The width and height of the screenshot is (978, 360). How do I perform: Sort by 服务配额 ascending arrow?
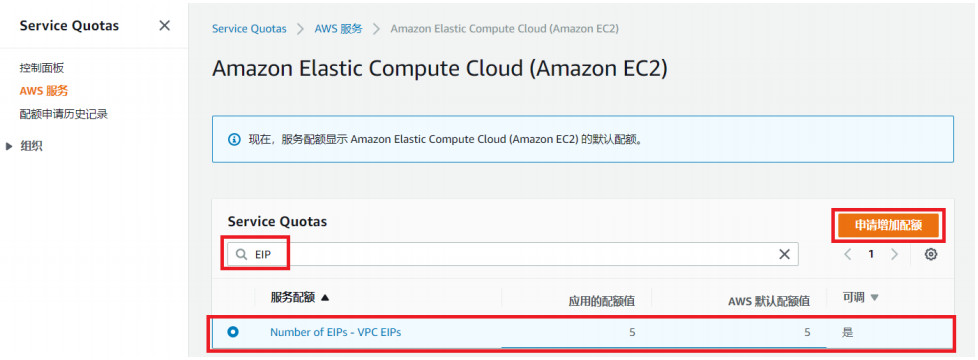(324, 298)
